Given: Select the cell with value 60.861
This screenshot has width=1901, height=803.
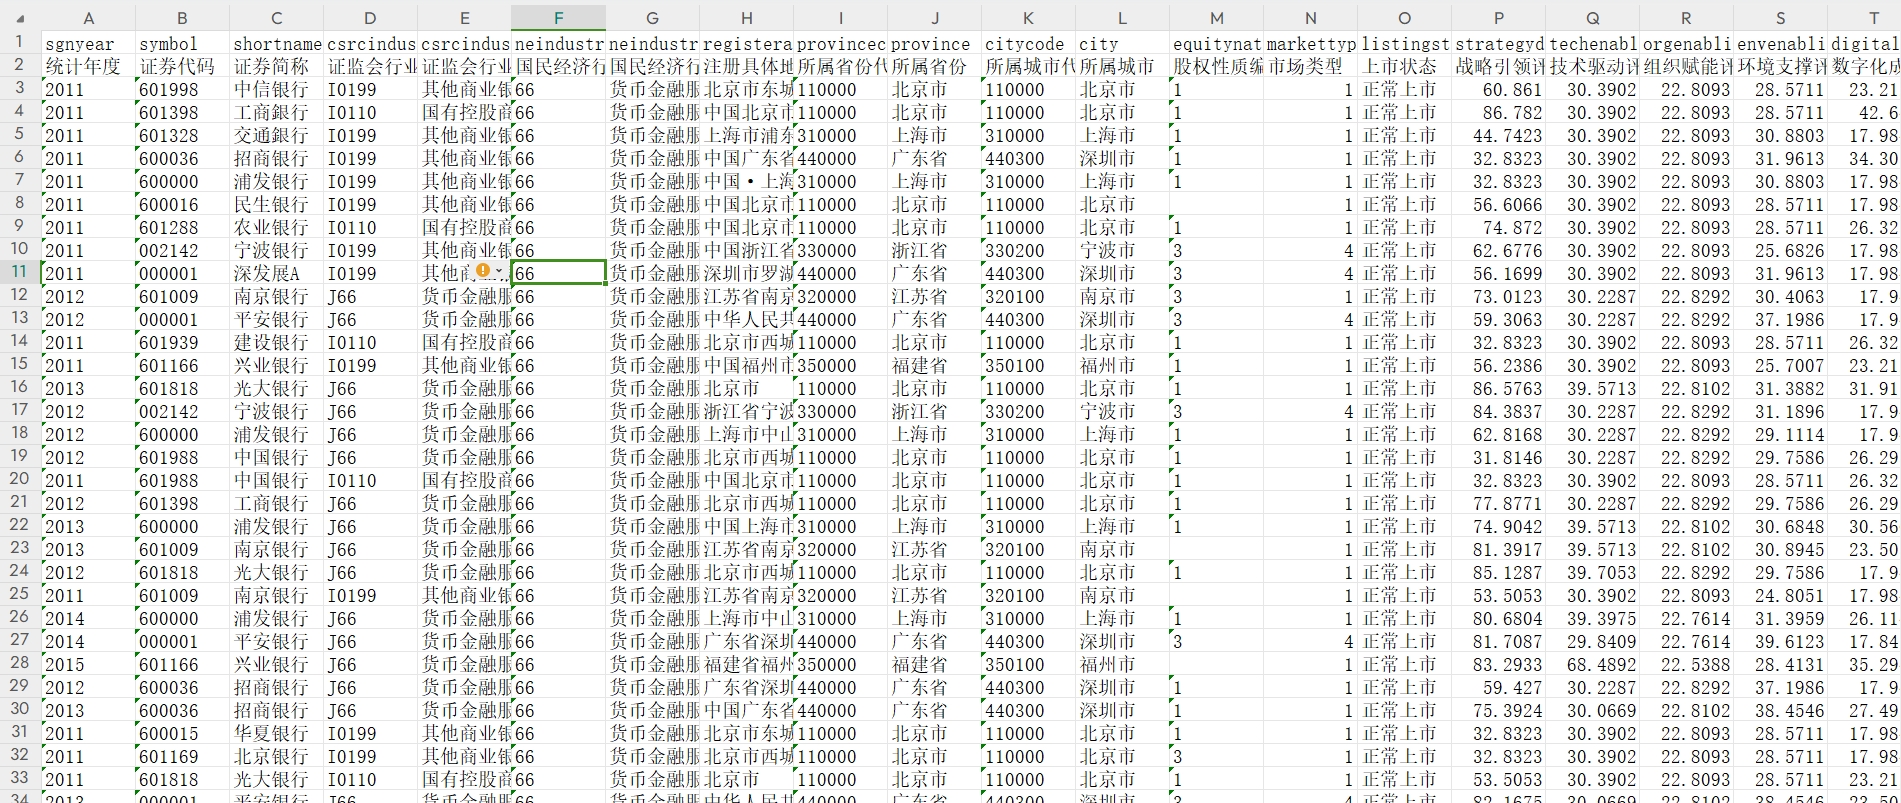Looking at the screenshot, I should pos(1498,89).
